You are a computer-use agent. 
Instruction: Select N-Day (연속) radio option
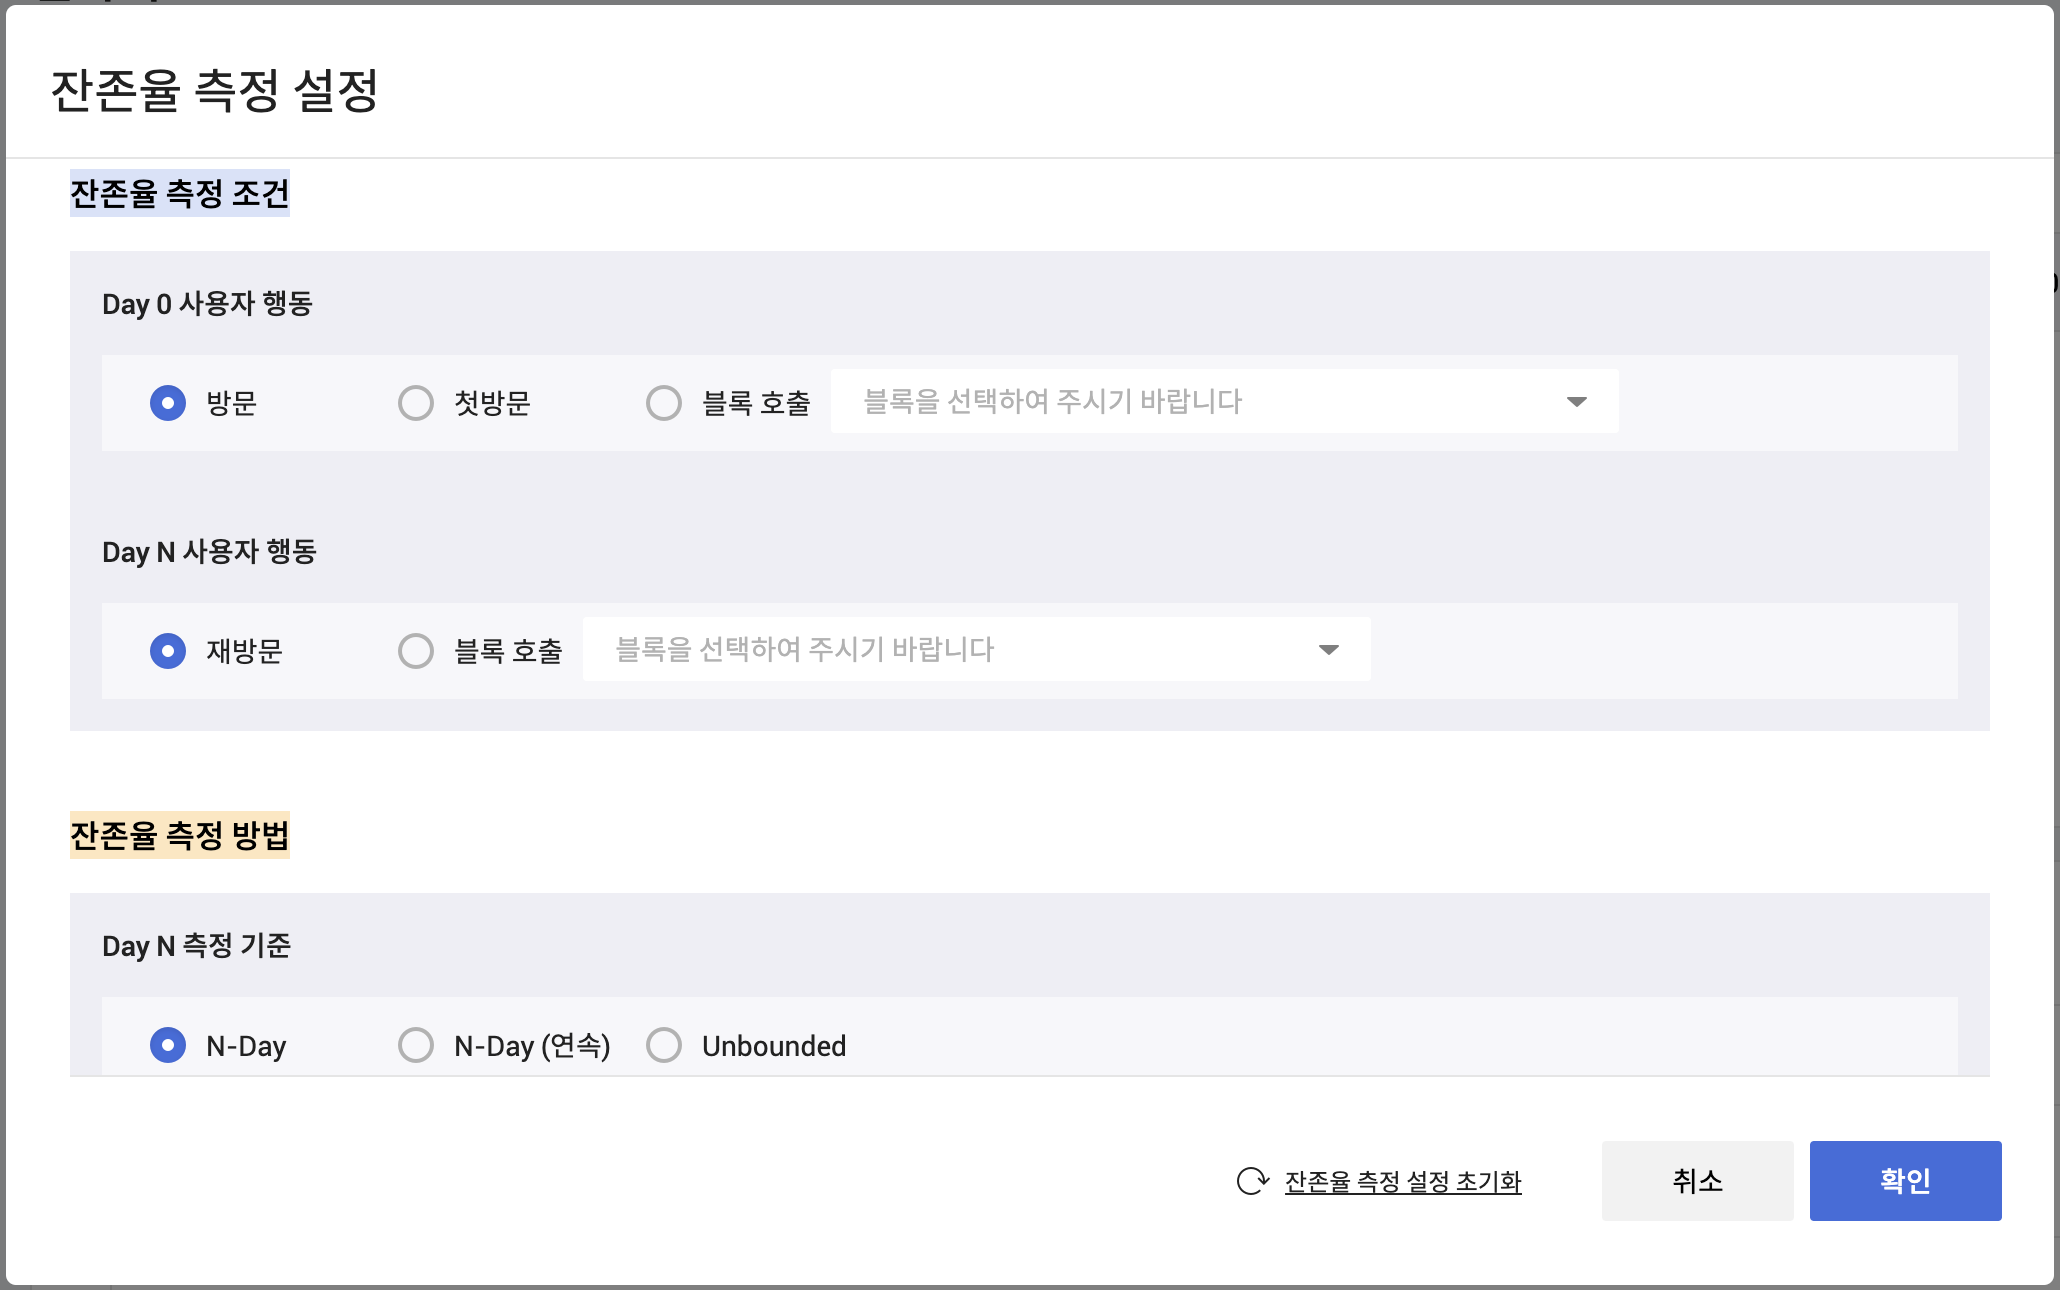(x=416, y=1045)
